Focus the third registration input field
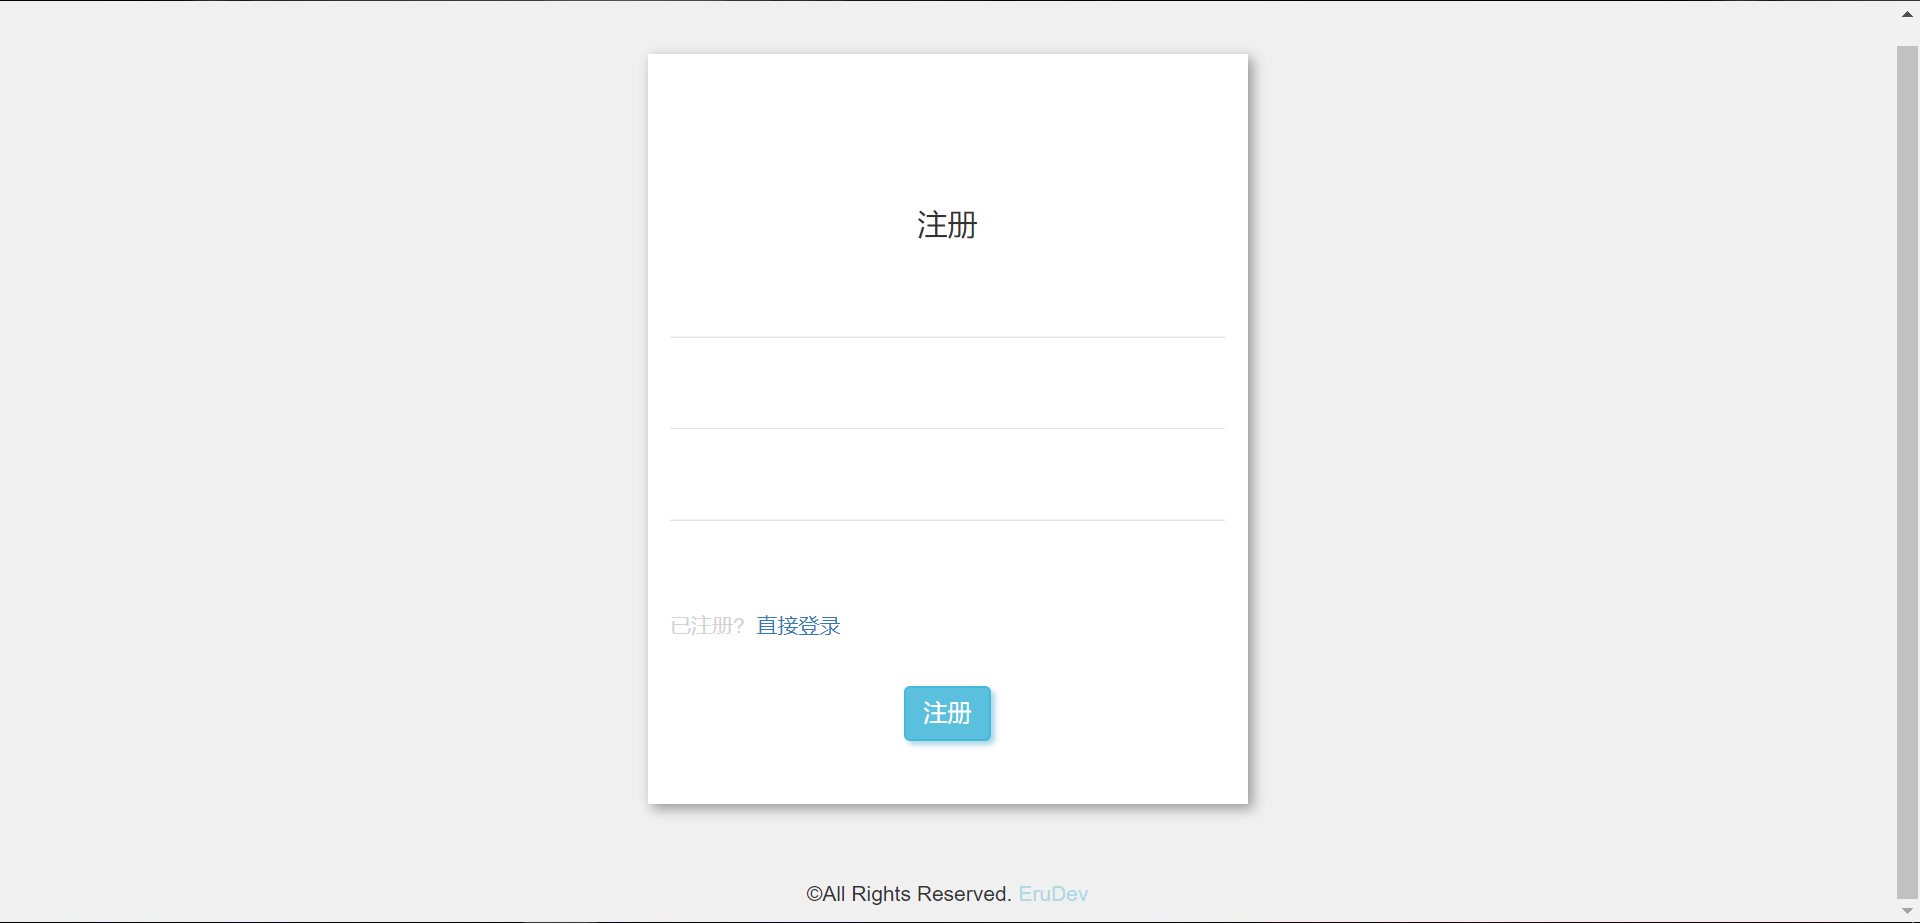 click(x=947, y=497)
